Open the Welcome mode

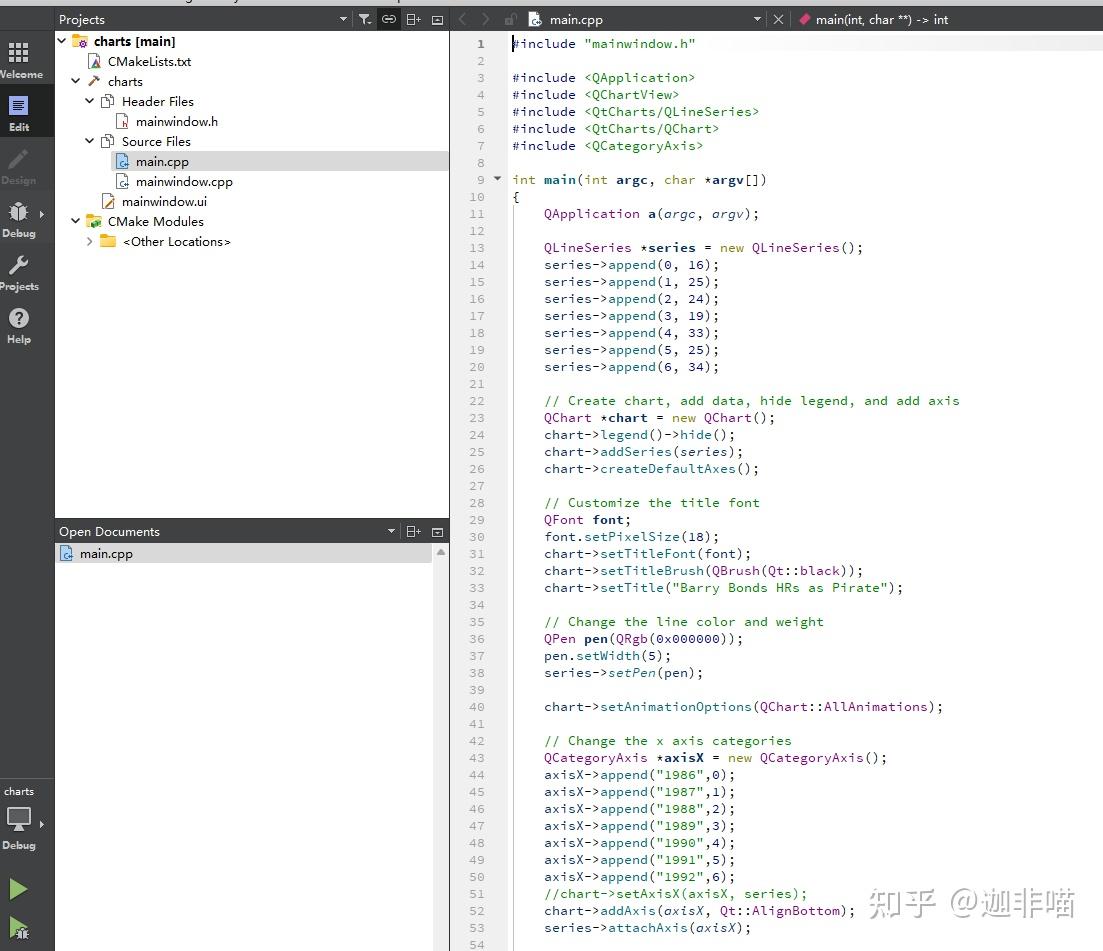(x=21, y=59)
